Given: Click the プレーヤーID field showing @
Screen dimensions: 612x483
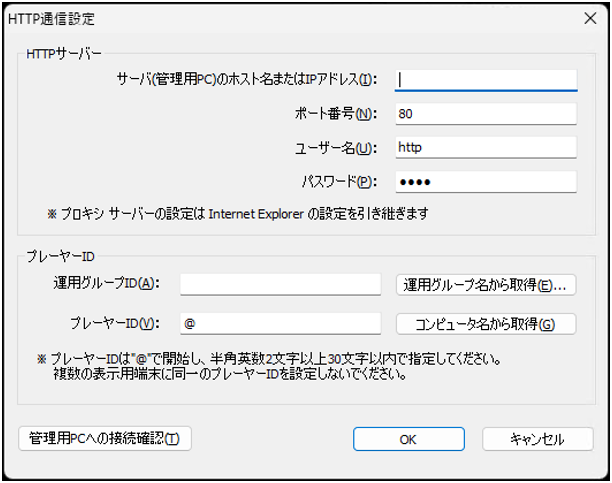Looking at the screenshot, I should pyautogui.click(x=280, y=324).
